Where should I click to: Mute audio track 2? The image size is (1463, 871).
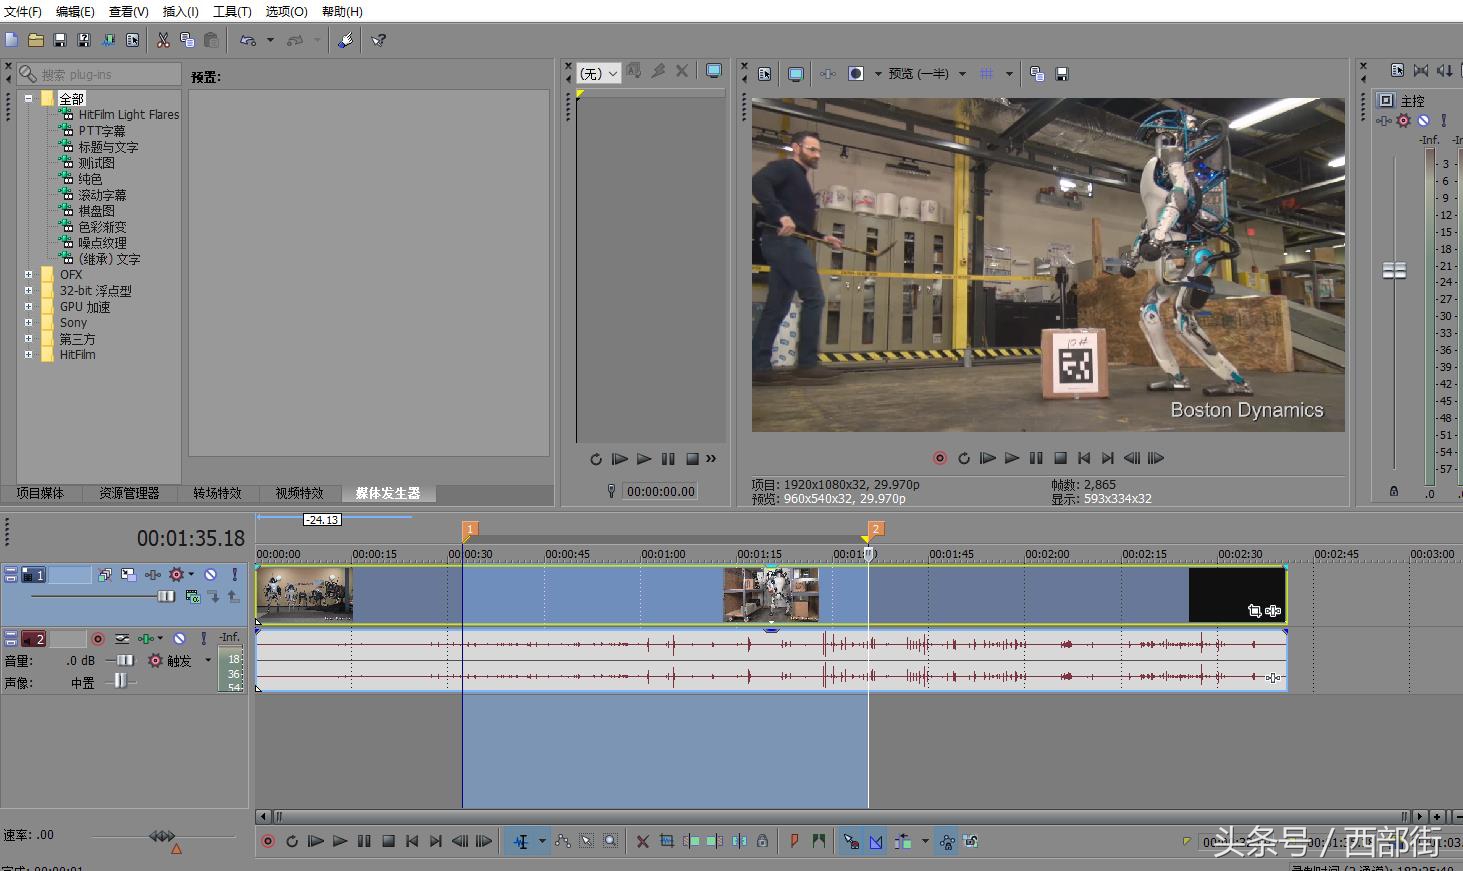(179, 638)
